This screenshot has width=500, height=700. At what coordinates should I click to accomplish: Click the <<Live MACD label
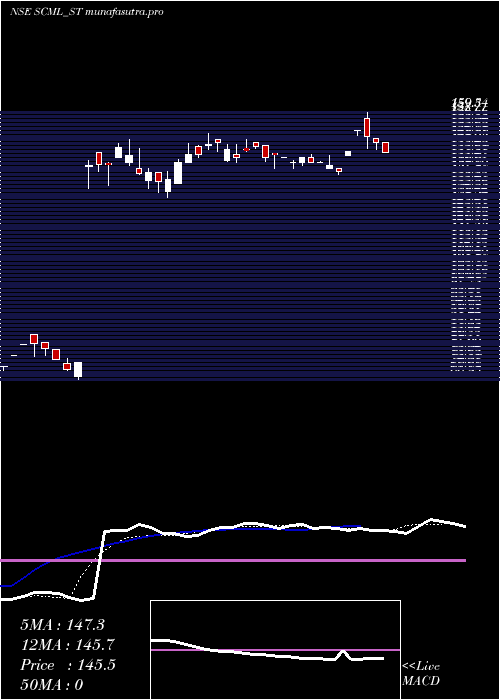[421, 674]
